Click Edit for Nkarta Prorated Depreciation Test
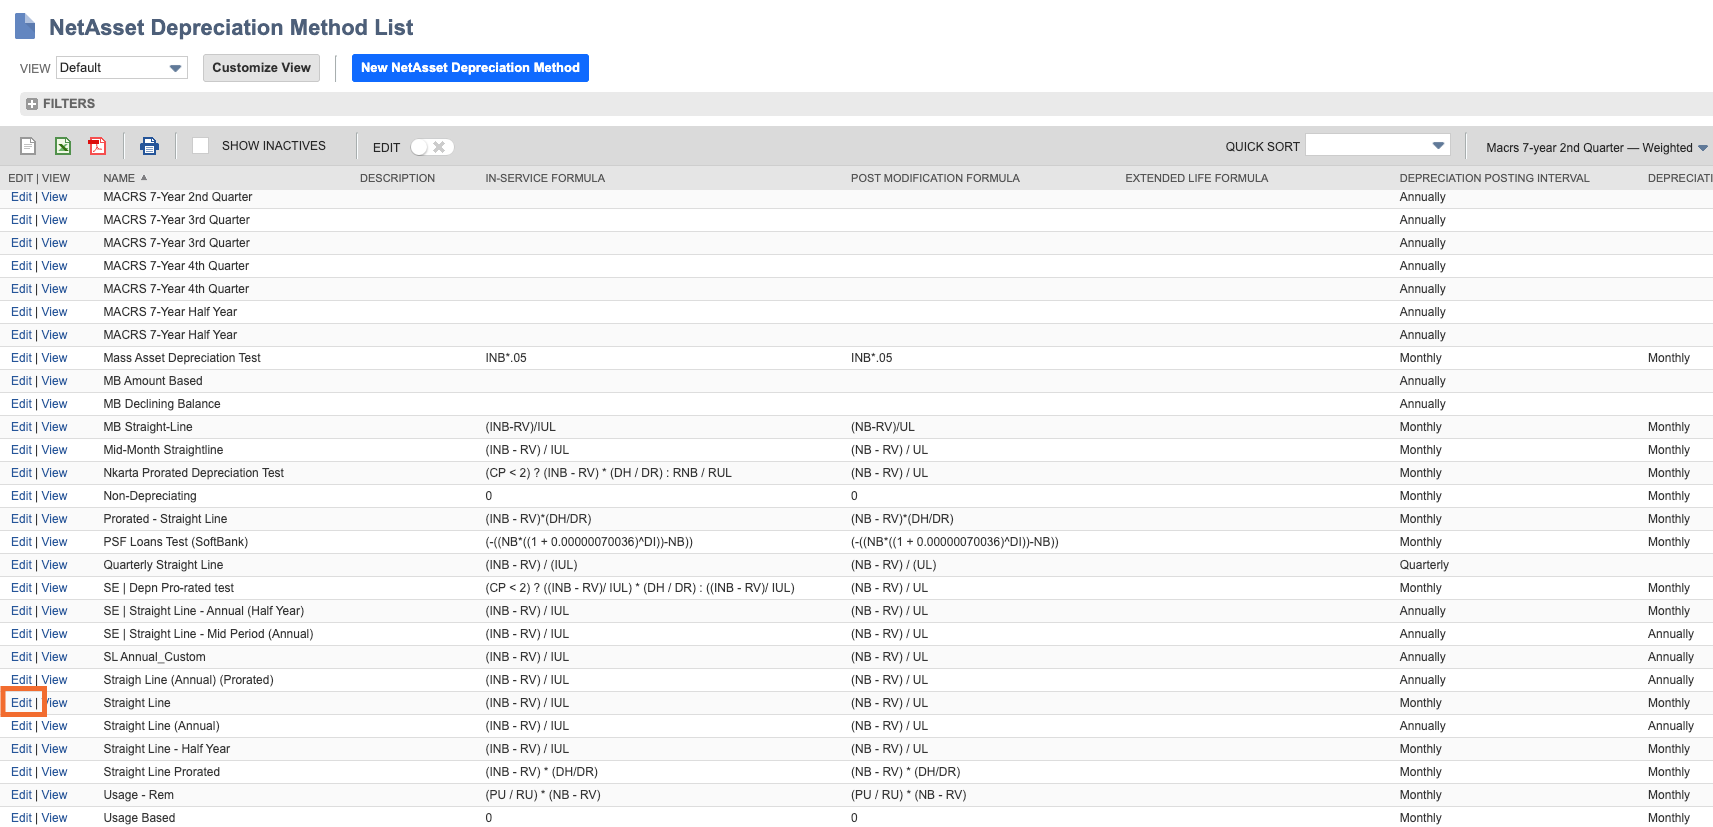 pos(21,473)
